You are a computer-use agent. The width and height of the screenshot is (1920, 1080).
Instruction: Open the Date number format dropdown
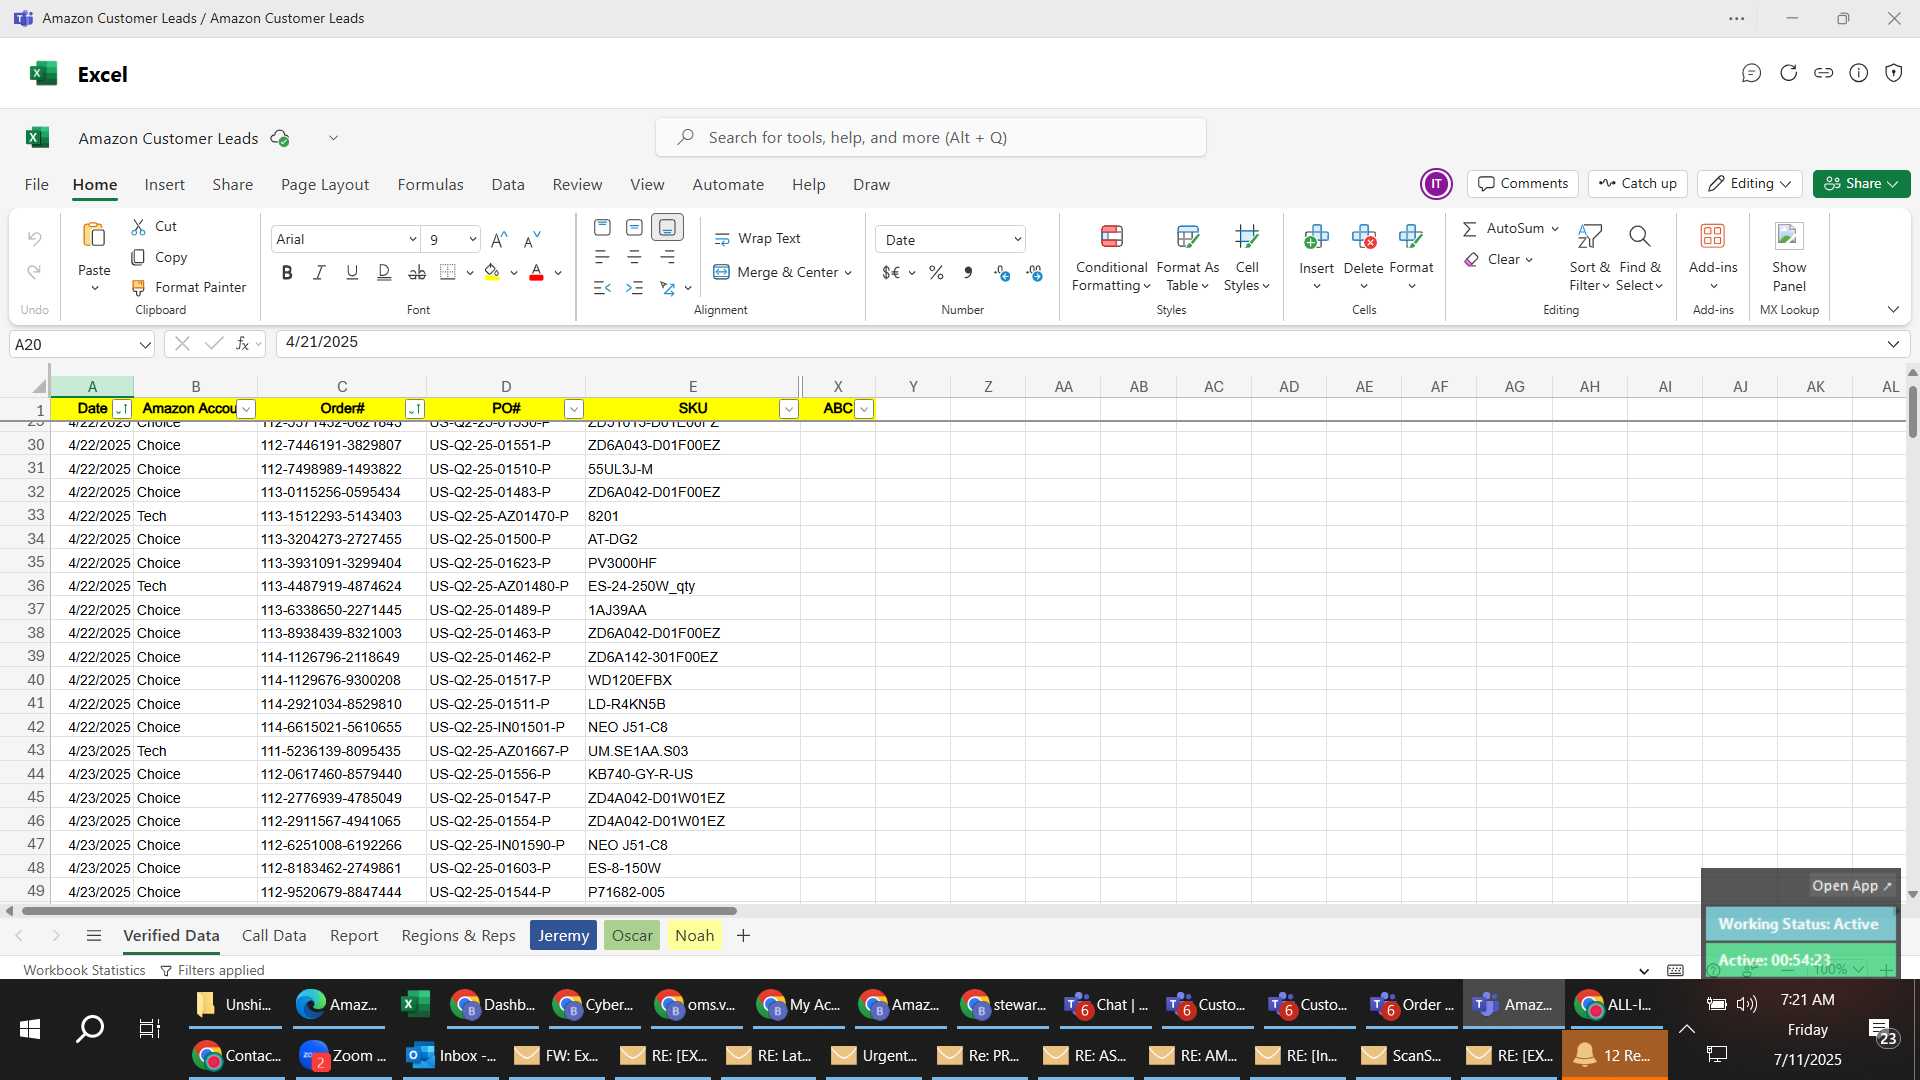coord(1017,240)
